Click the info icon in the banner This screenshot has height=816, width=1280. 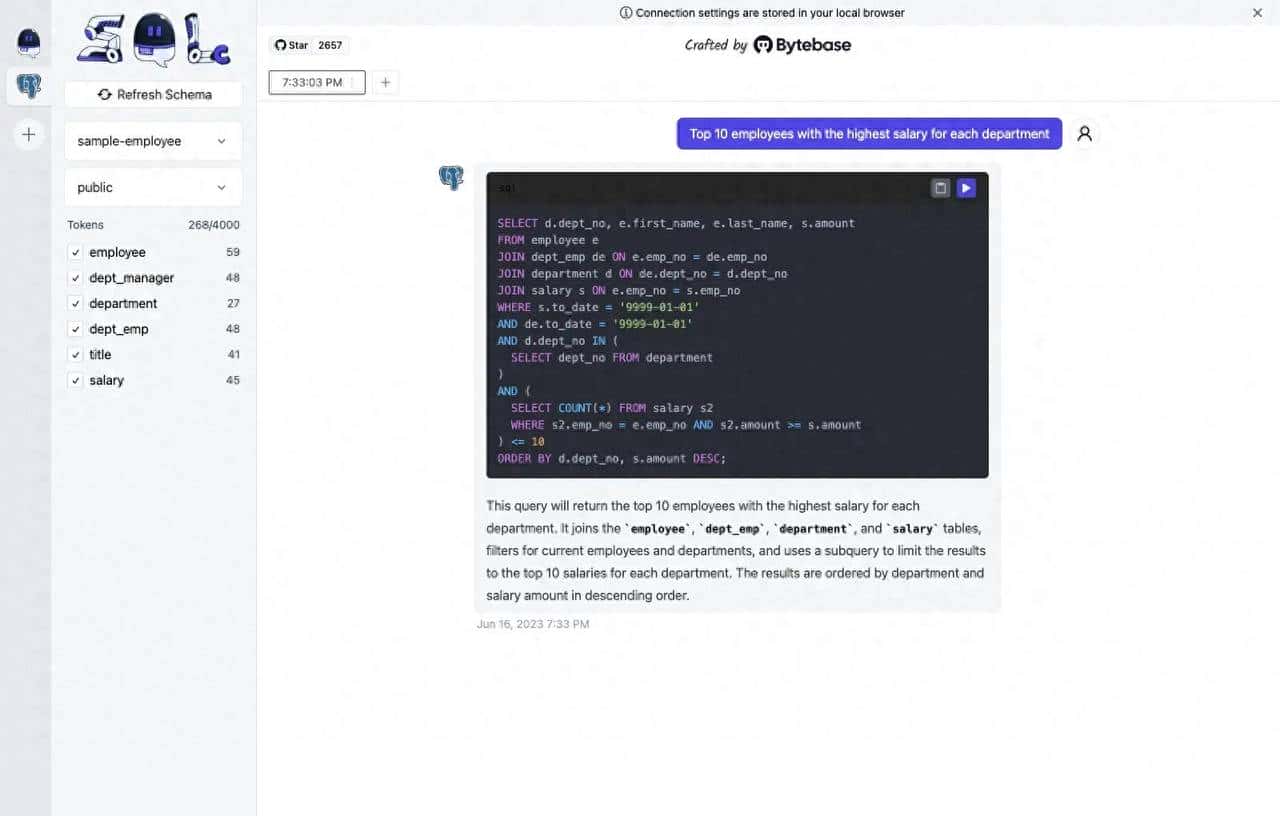(x=626, y=13)
